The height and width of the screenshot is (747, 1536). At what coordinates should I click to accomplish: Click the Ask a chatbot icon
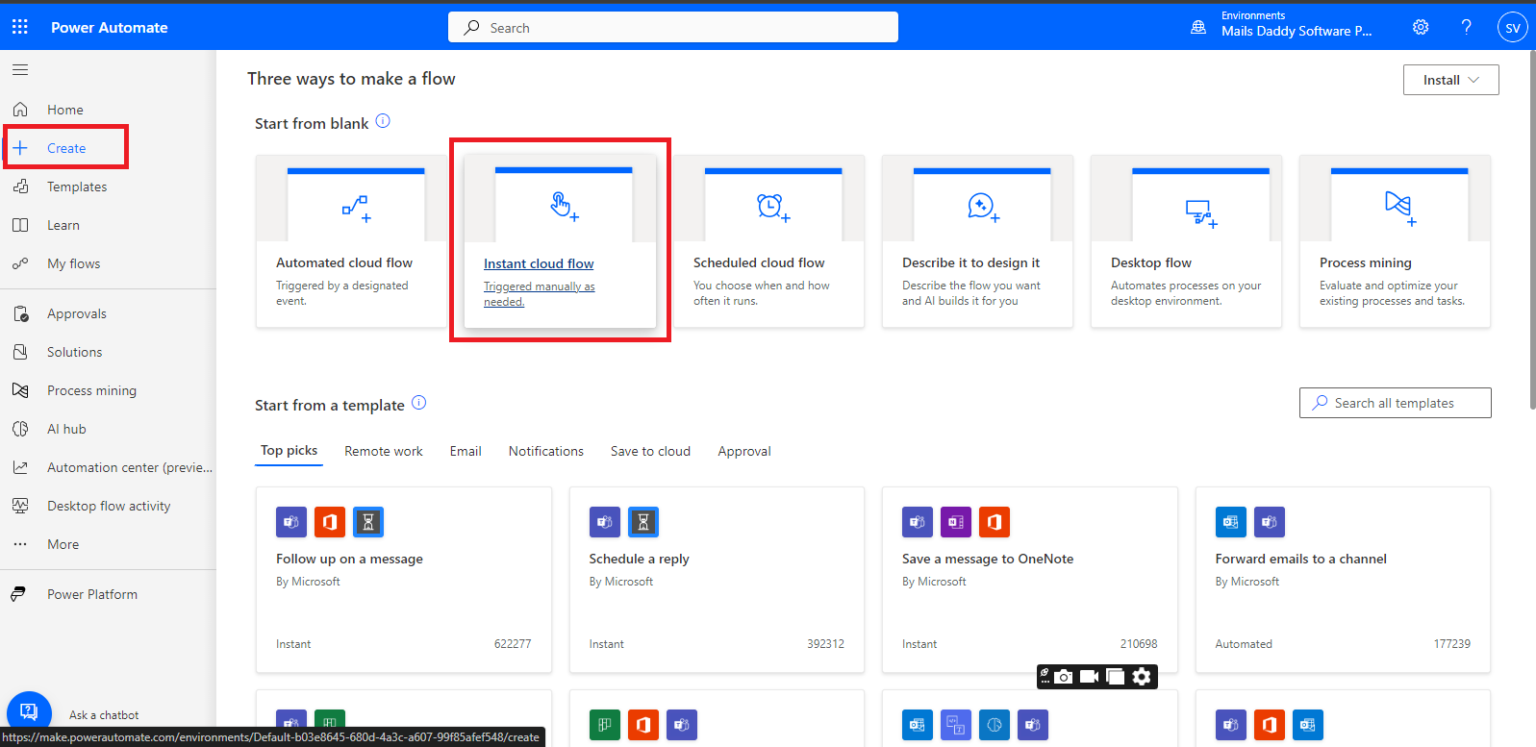(28, 712)
